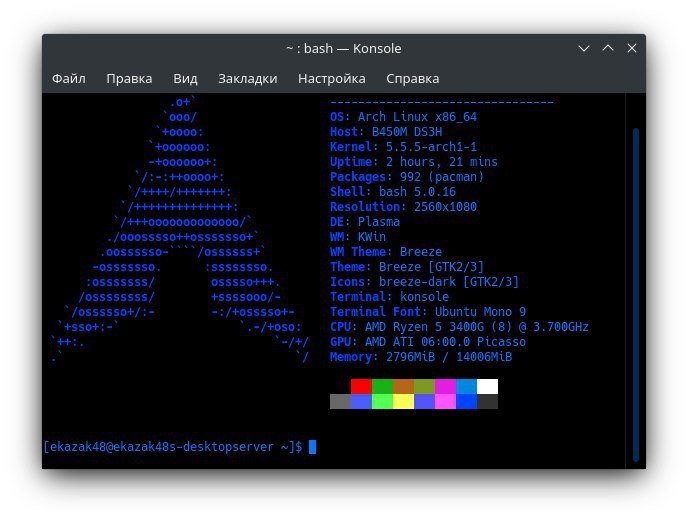688x519 pixels.
Task: Click the white color block
Action: [x=487, y=387]
